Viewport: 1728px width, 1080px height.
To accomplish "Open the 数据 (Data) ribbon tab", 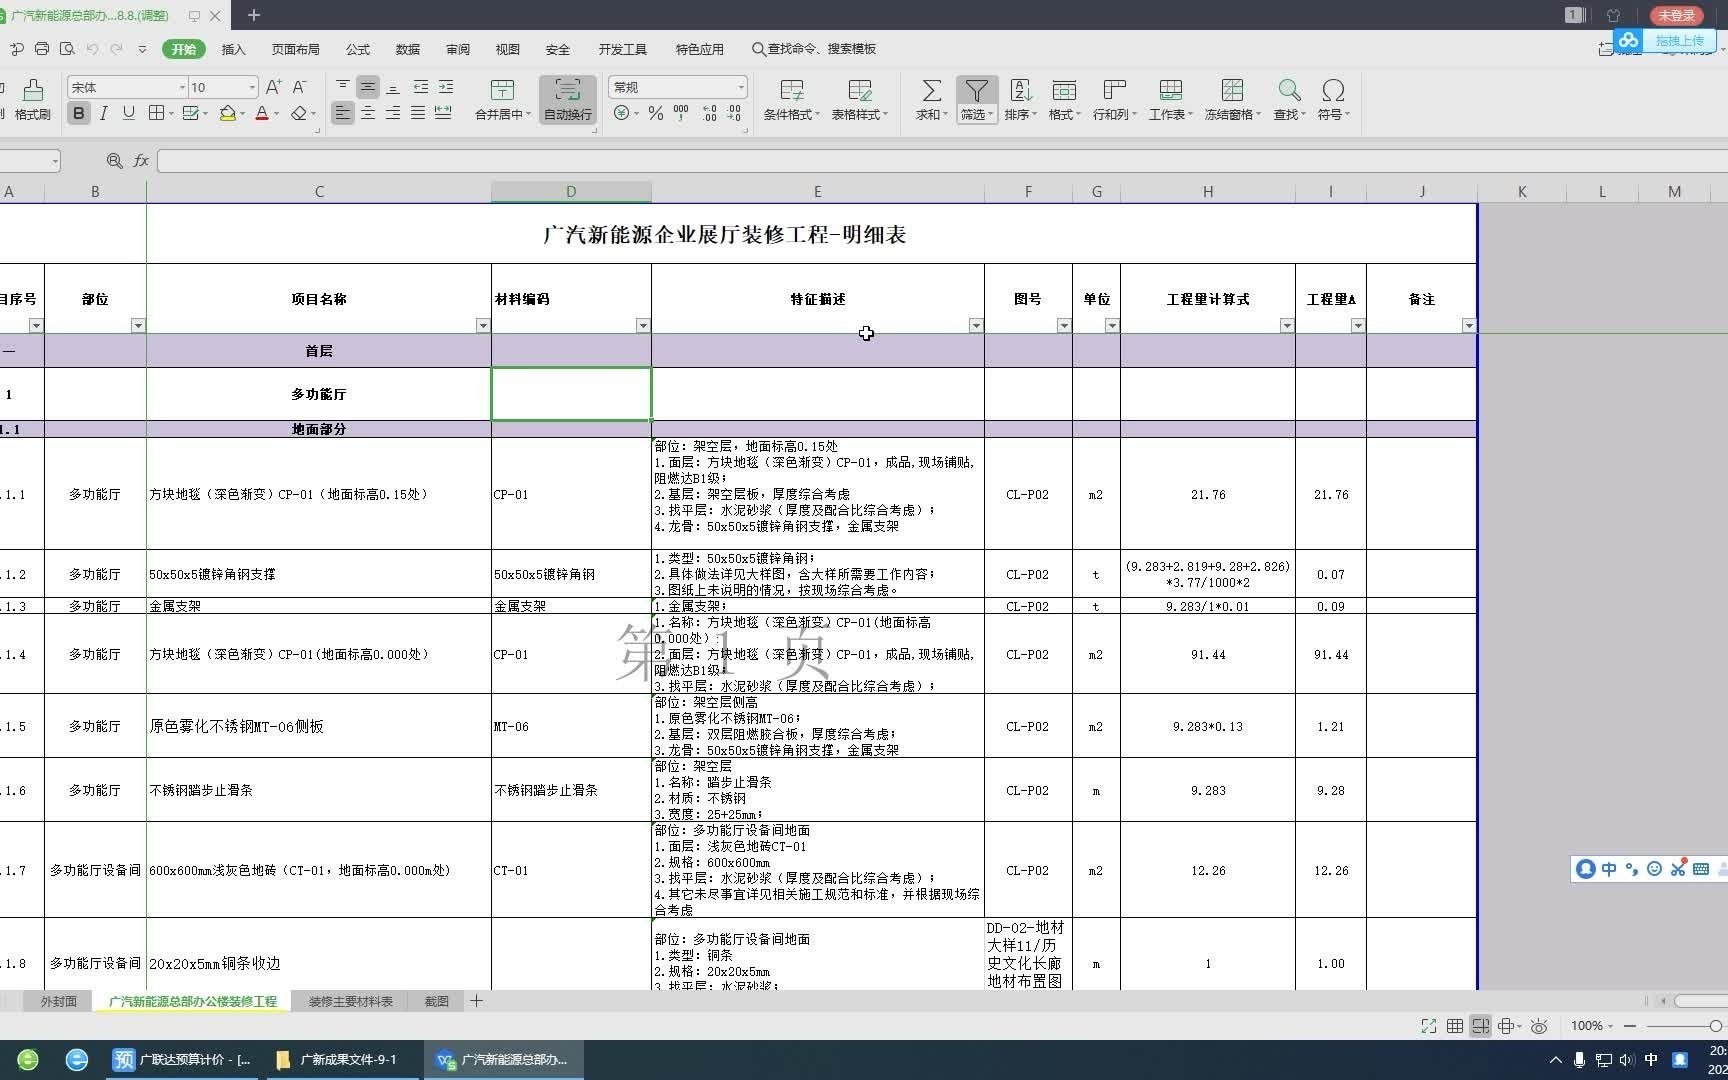I will point(408,49).
